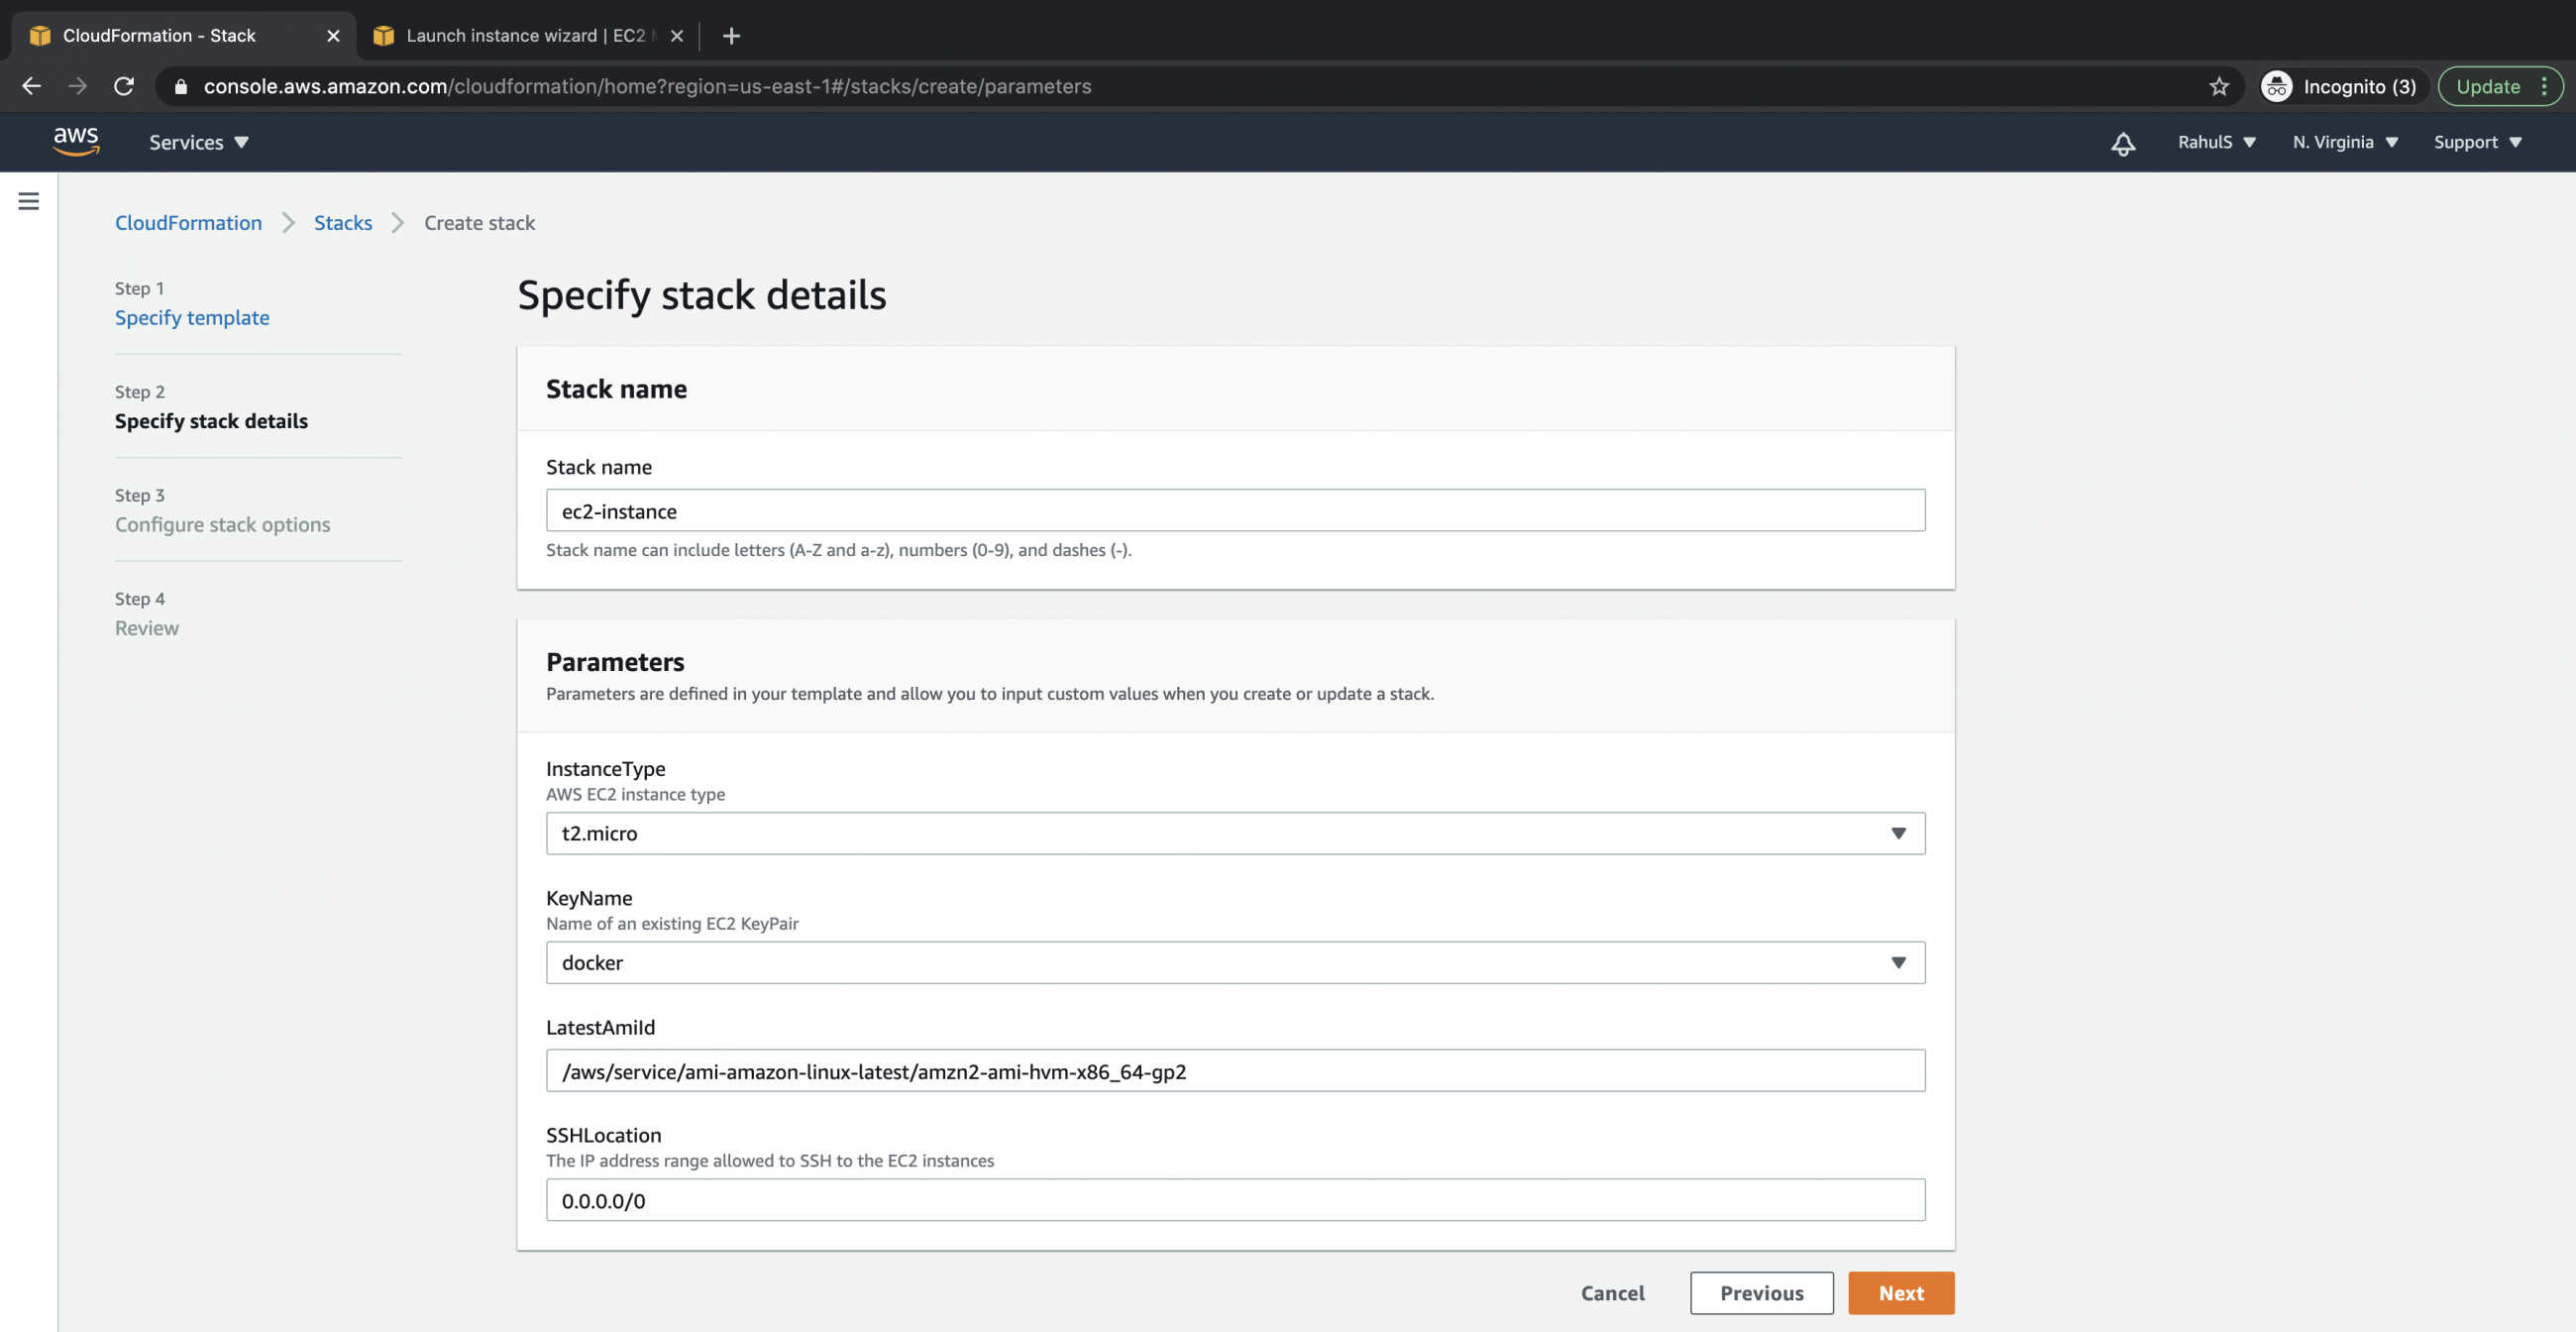Open the RahulS account dropdown

(2216, 142)
